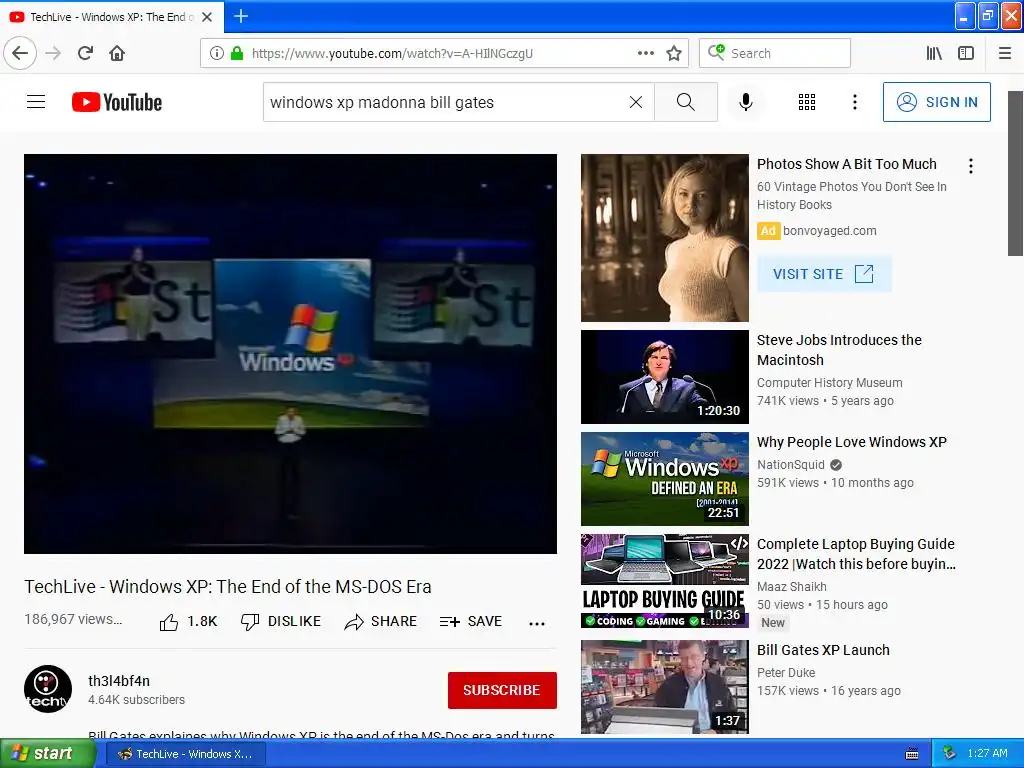This screenshot has width=1024, height=768.
Task: Click the green padlock security icon
Action: [237, 54]
